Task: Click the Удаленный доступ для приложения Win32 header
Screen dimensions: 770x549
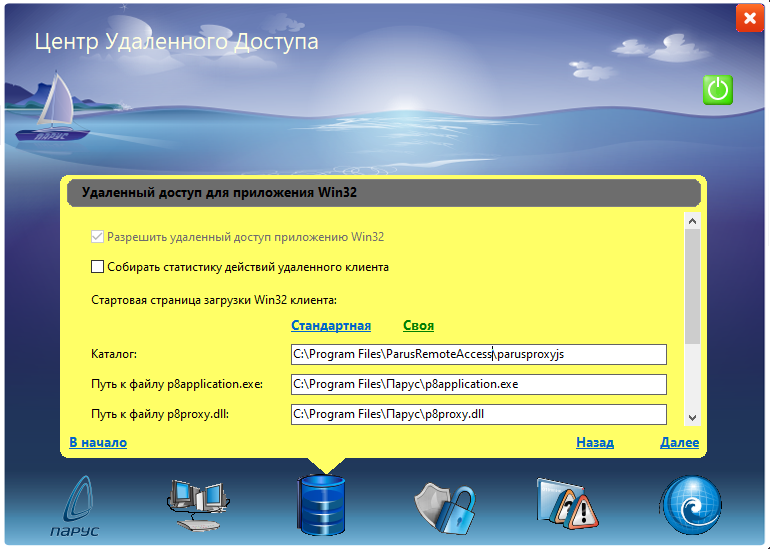Action: (219, 192)
